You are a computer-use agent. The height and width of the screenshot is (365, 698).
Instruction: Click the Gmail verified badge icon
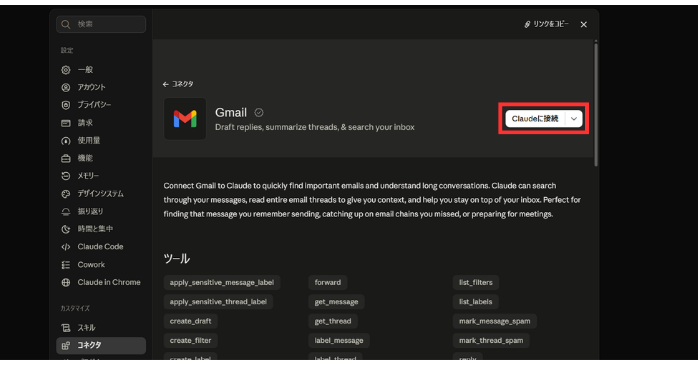[259, 113]
